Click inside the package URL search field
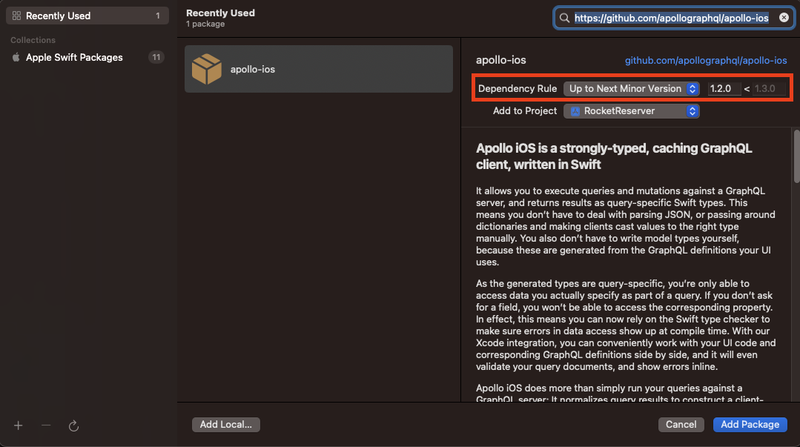The width and height of the screenshot is (800, 447). [x=670, y=18]
